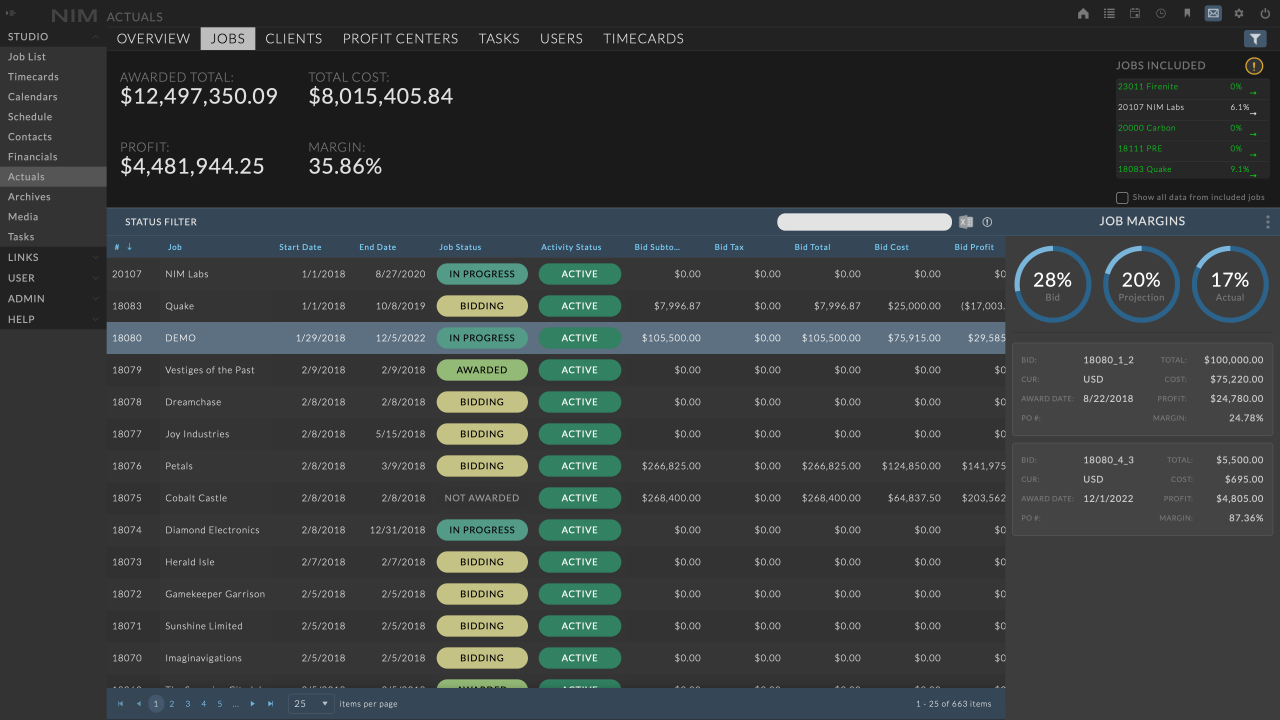Switch to the PROFIT CENTERS tab
This screenshot has width=1280, height=720.
click(x=400, y=38)
